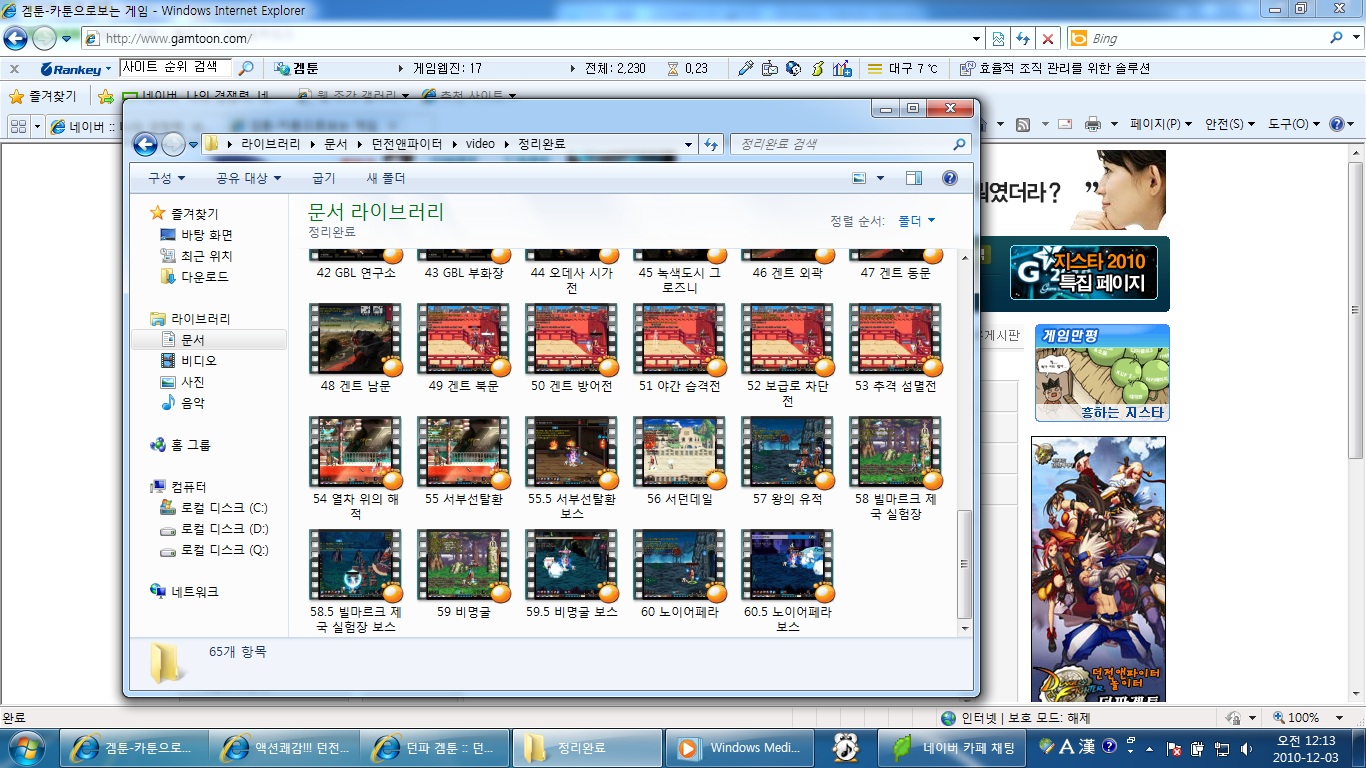Expand the 구성 menu dropdown
Viewport: 1366px width, 768px height.
point(166,178)
